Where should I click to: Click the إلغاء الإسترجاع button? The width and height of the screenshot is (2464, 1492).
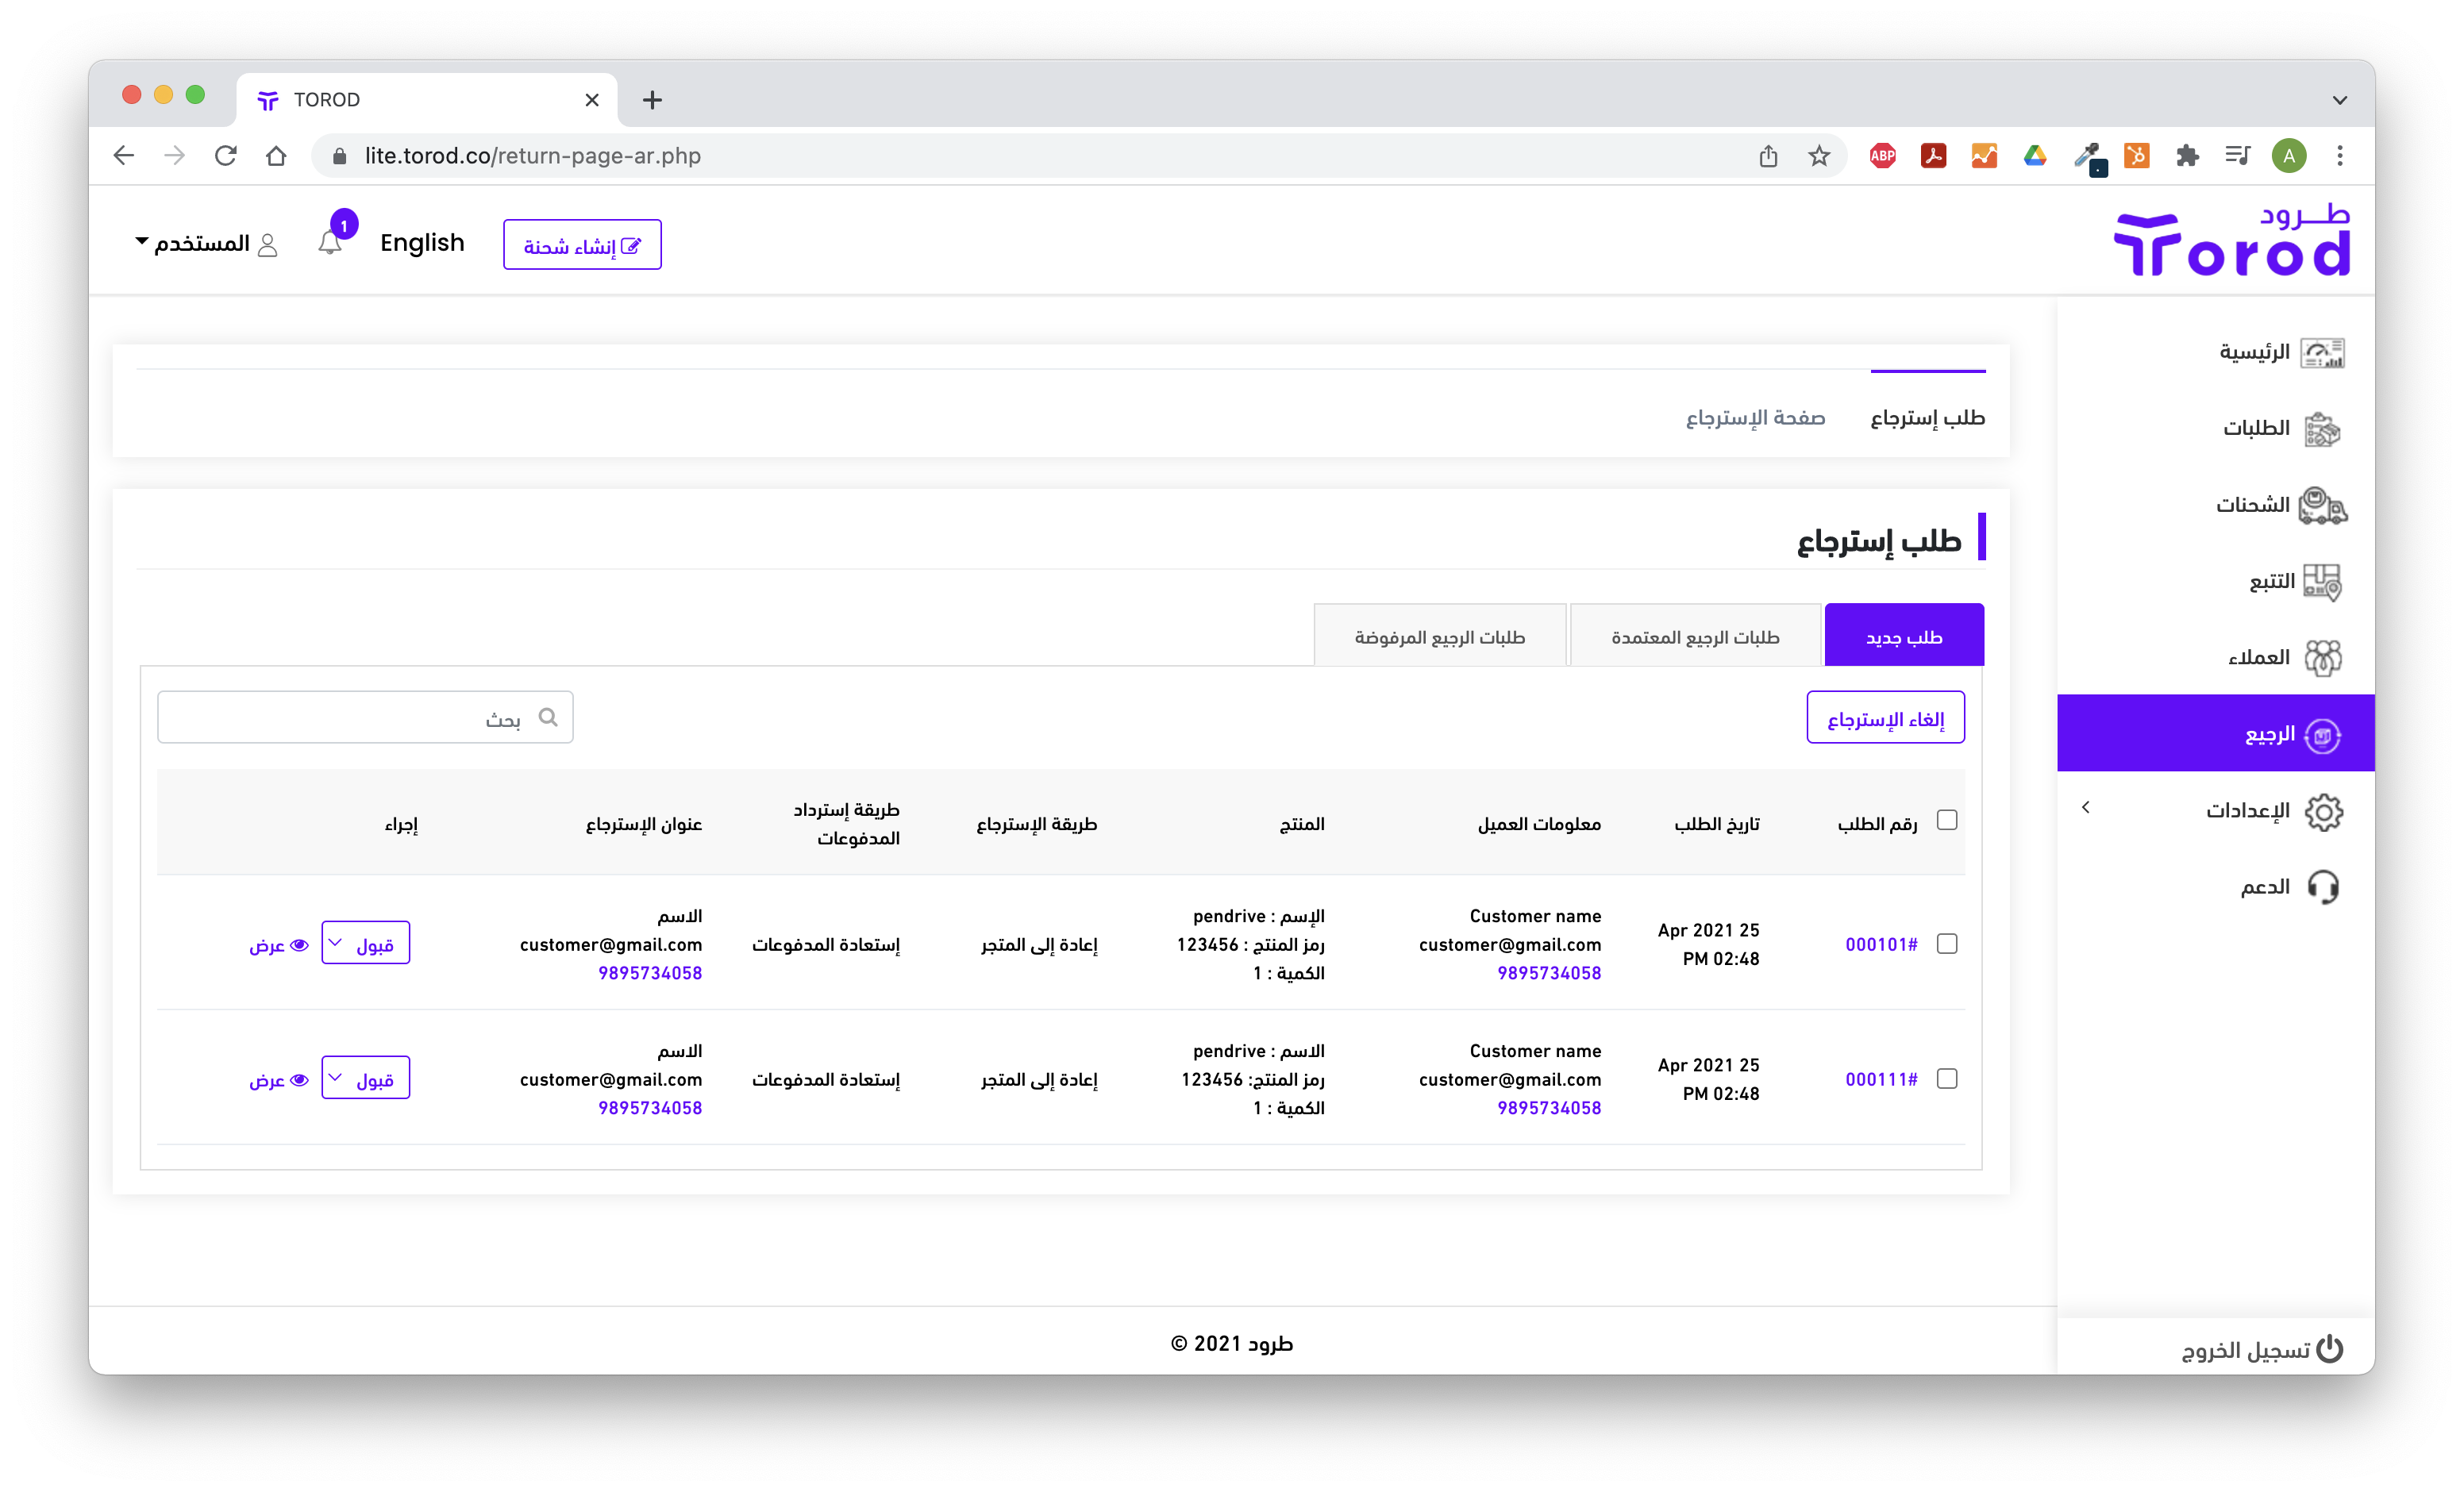coord(1885,718)
